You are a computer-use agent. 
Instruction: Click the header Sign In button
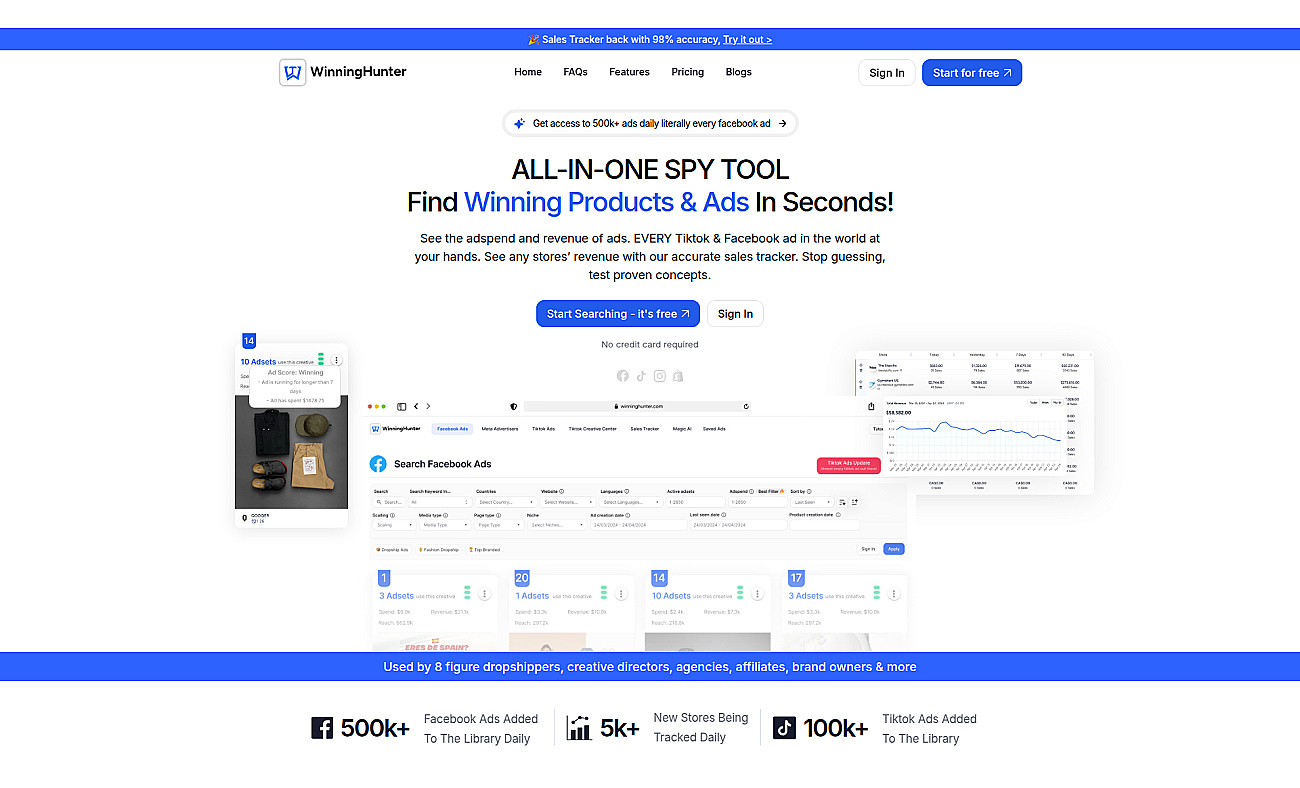click(x=887, y=73)
